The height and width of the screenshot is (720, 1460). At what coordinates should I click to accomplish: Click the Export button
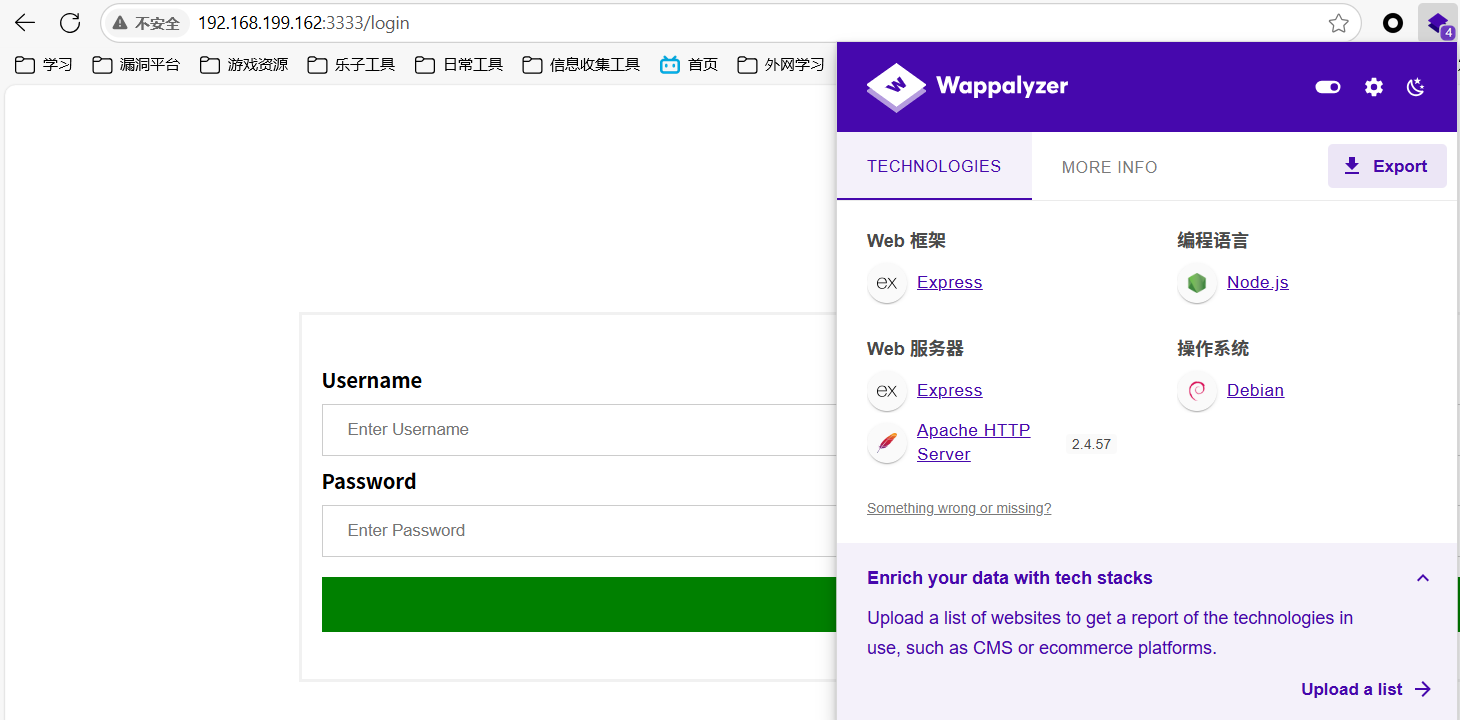[1387, 166]
